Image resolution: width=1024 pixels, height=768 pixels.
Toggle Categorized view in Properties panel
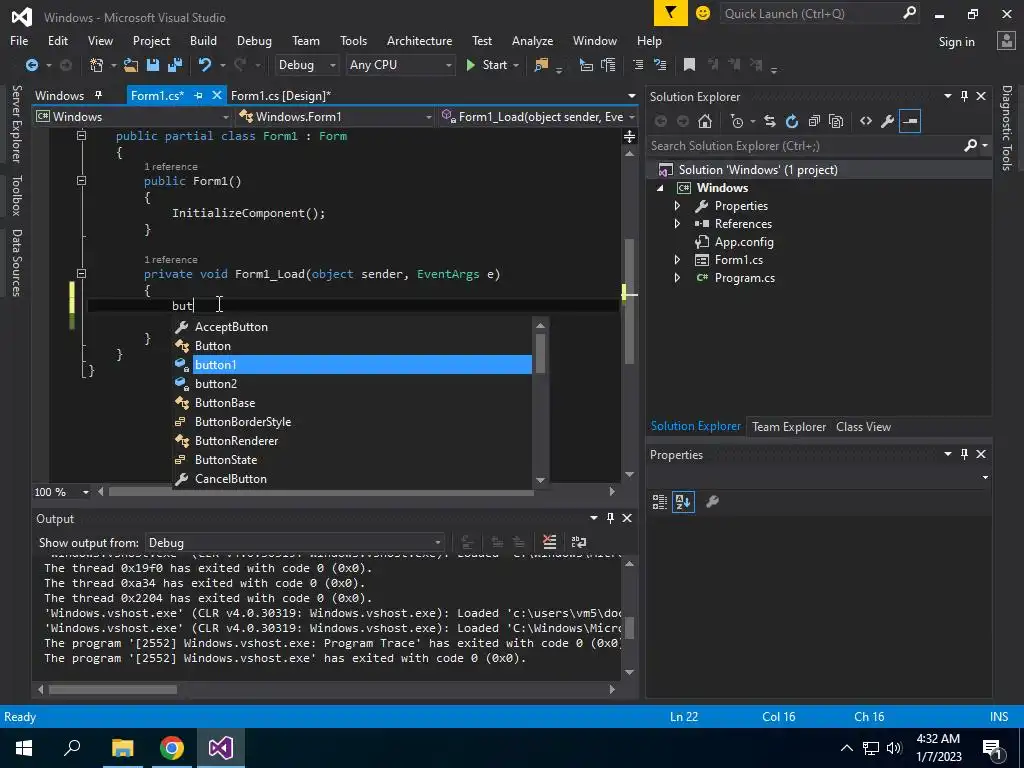(x=660, y=502)
